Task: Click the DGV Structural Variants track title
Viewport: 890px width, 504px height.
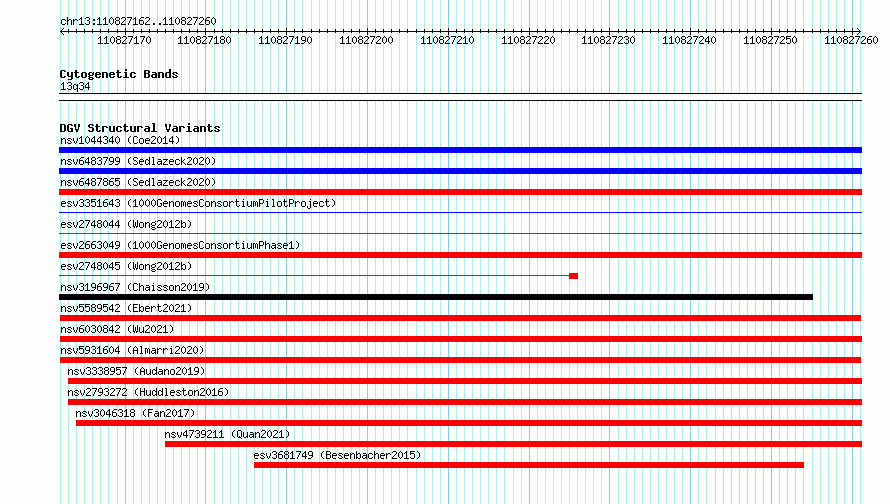Action: click(140, 128)
